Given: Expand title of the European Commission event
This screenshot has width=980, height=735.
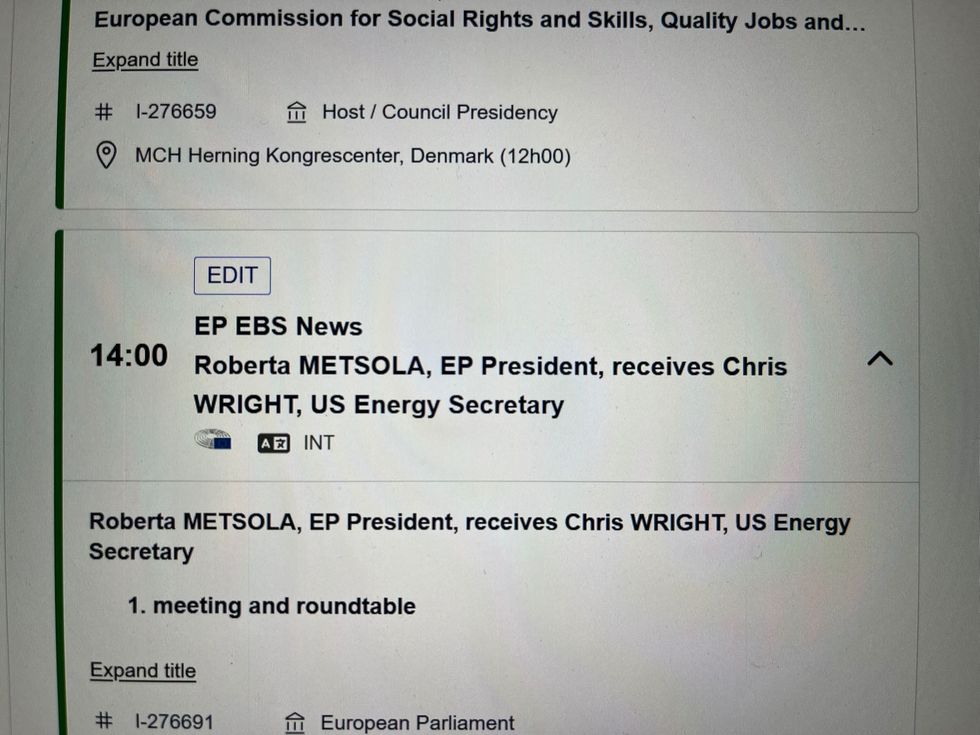Looking at the screenshot, I should click(145, 60).
